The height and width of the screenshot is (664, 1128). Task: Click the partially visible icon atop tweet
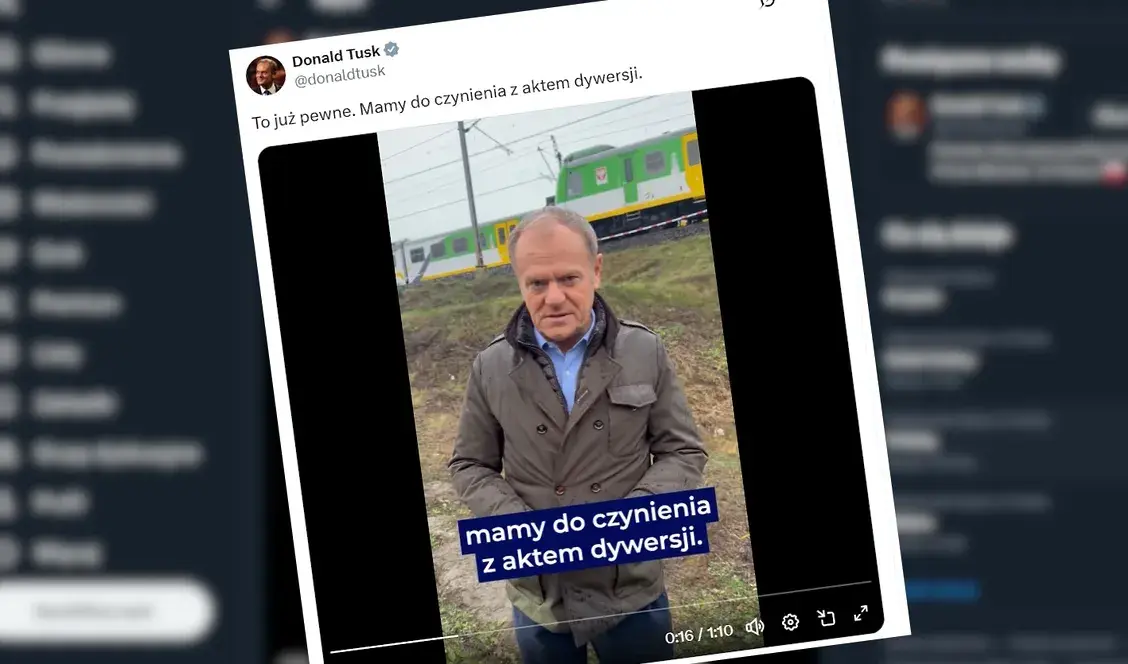coord(768,4)
